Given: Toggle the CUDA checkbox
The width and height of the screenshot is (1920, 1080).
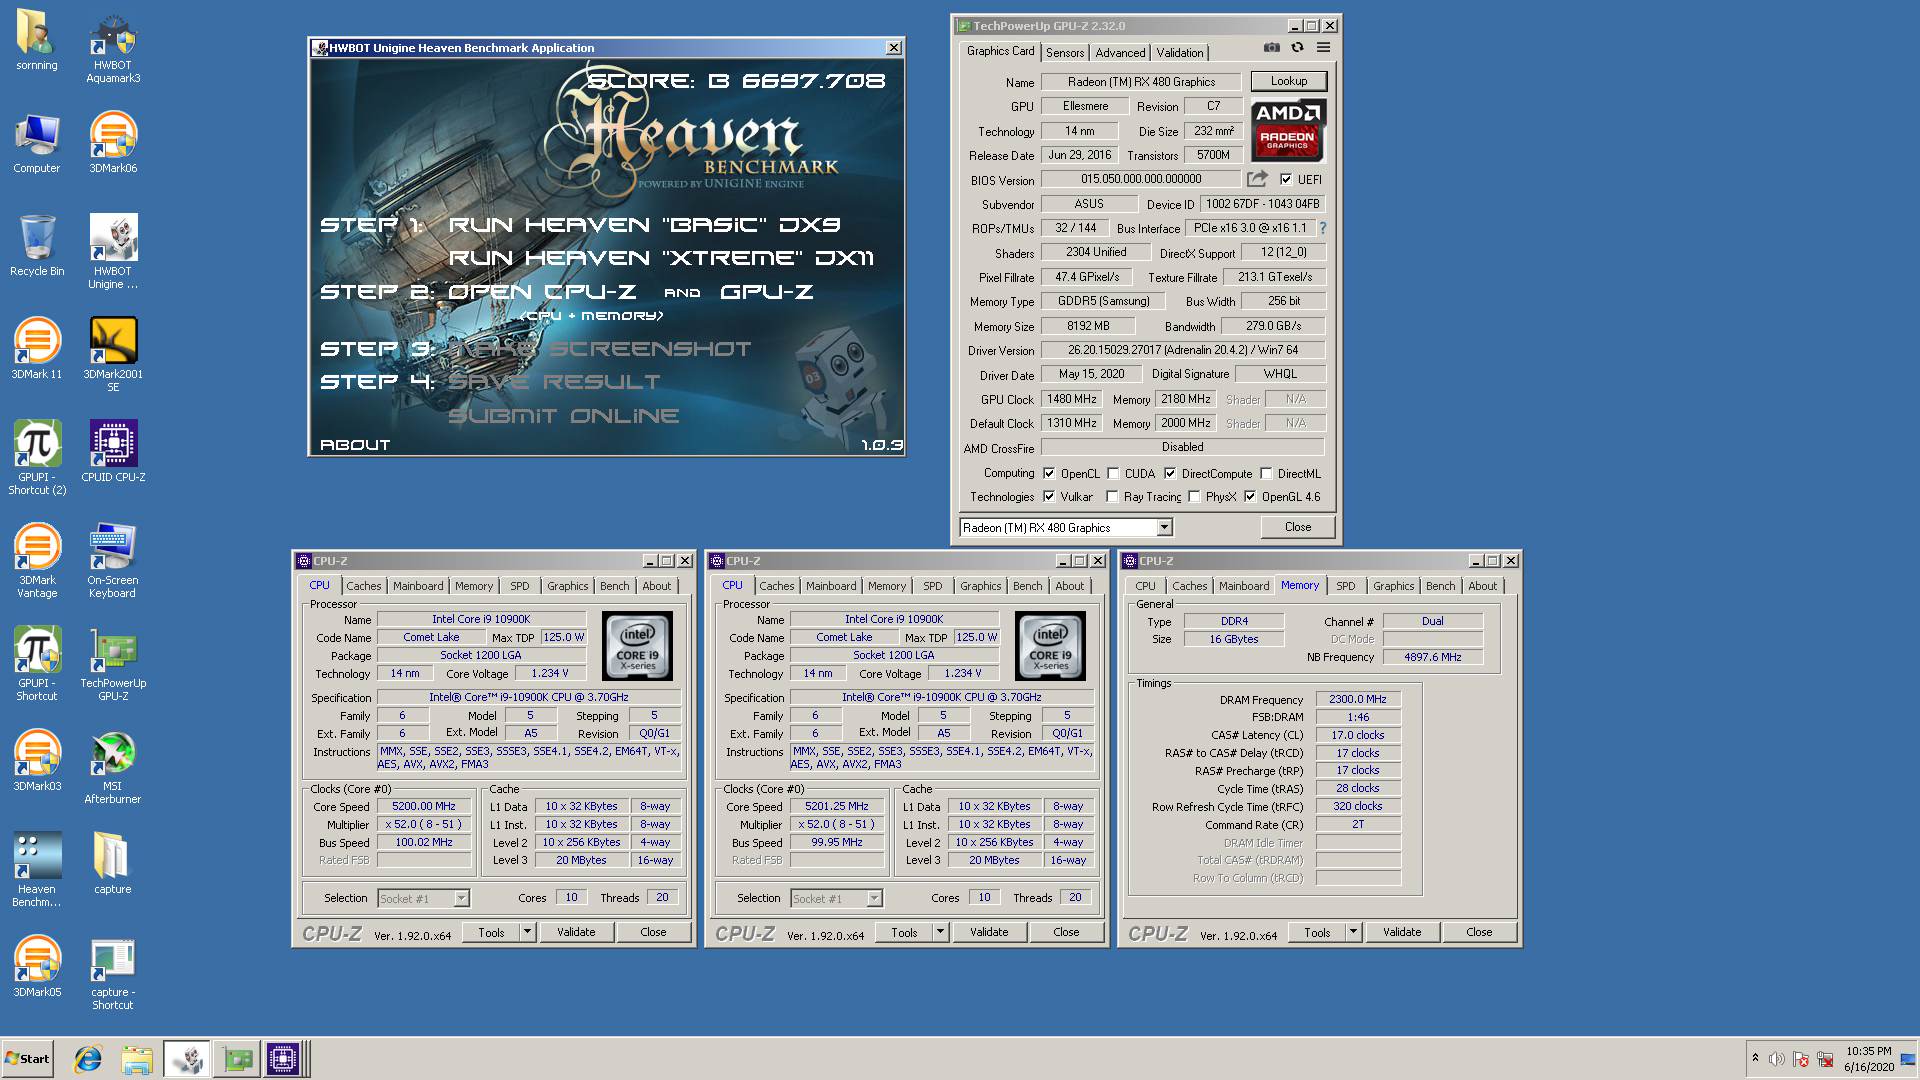Looking at the screenshot, I should pyautogui.click(x=1113, y=474).
